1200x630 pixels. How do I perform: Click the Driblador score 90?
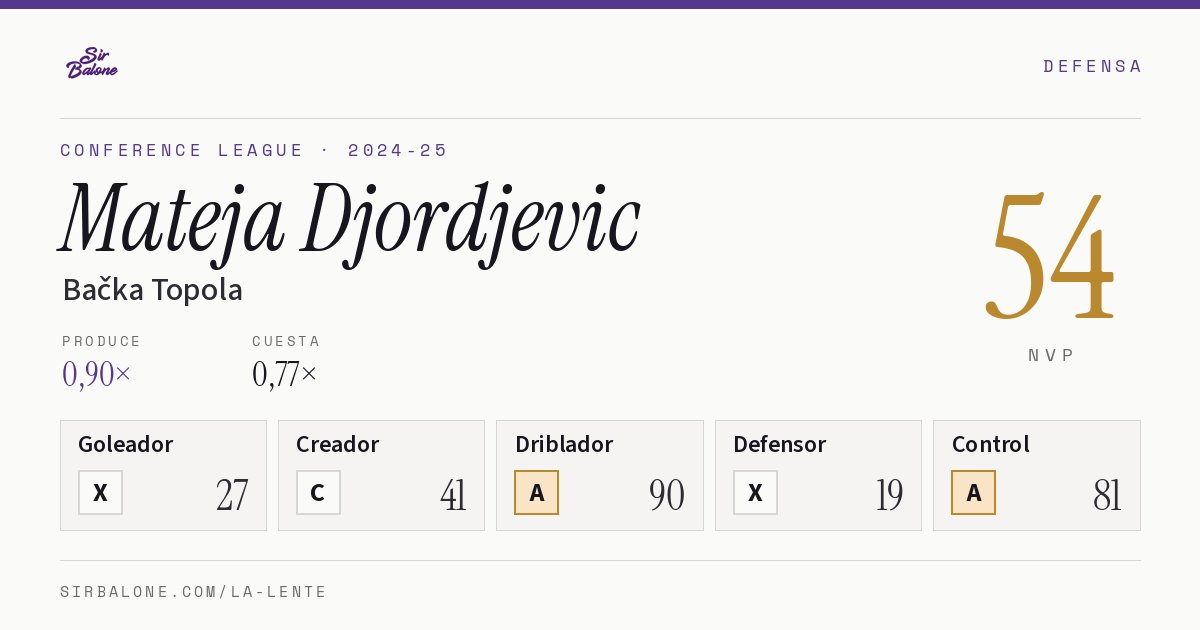pos(667,495)
